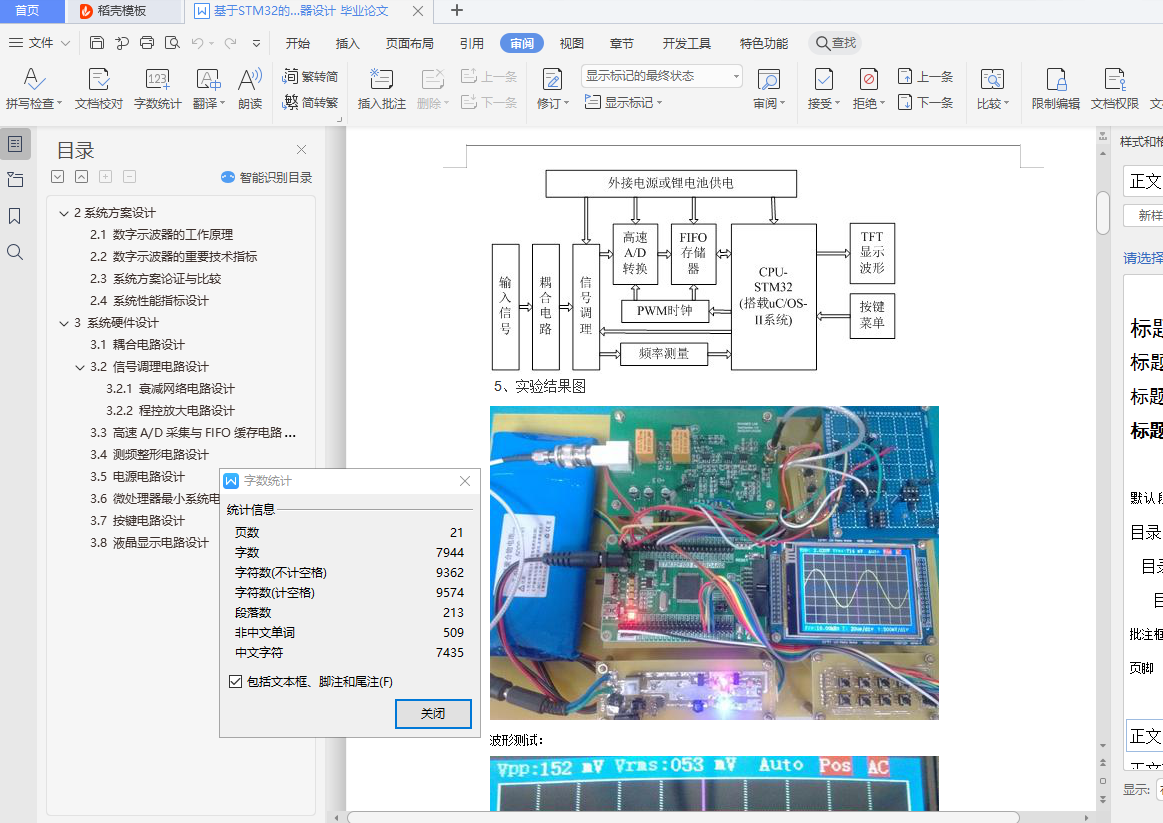Open the search icon in left sidebar

click(15, 252)
